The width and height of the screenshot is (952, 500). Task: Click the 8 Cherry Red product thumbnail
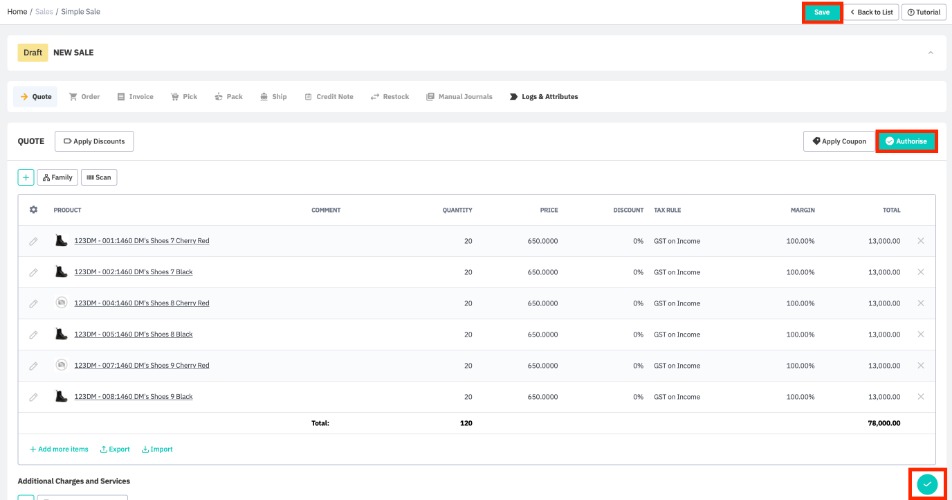[x=61, y=303]
